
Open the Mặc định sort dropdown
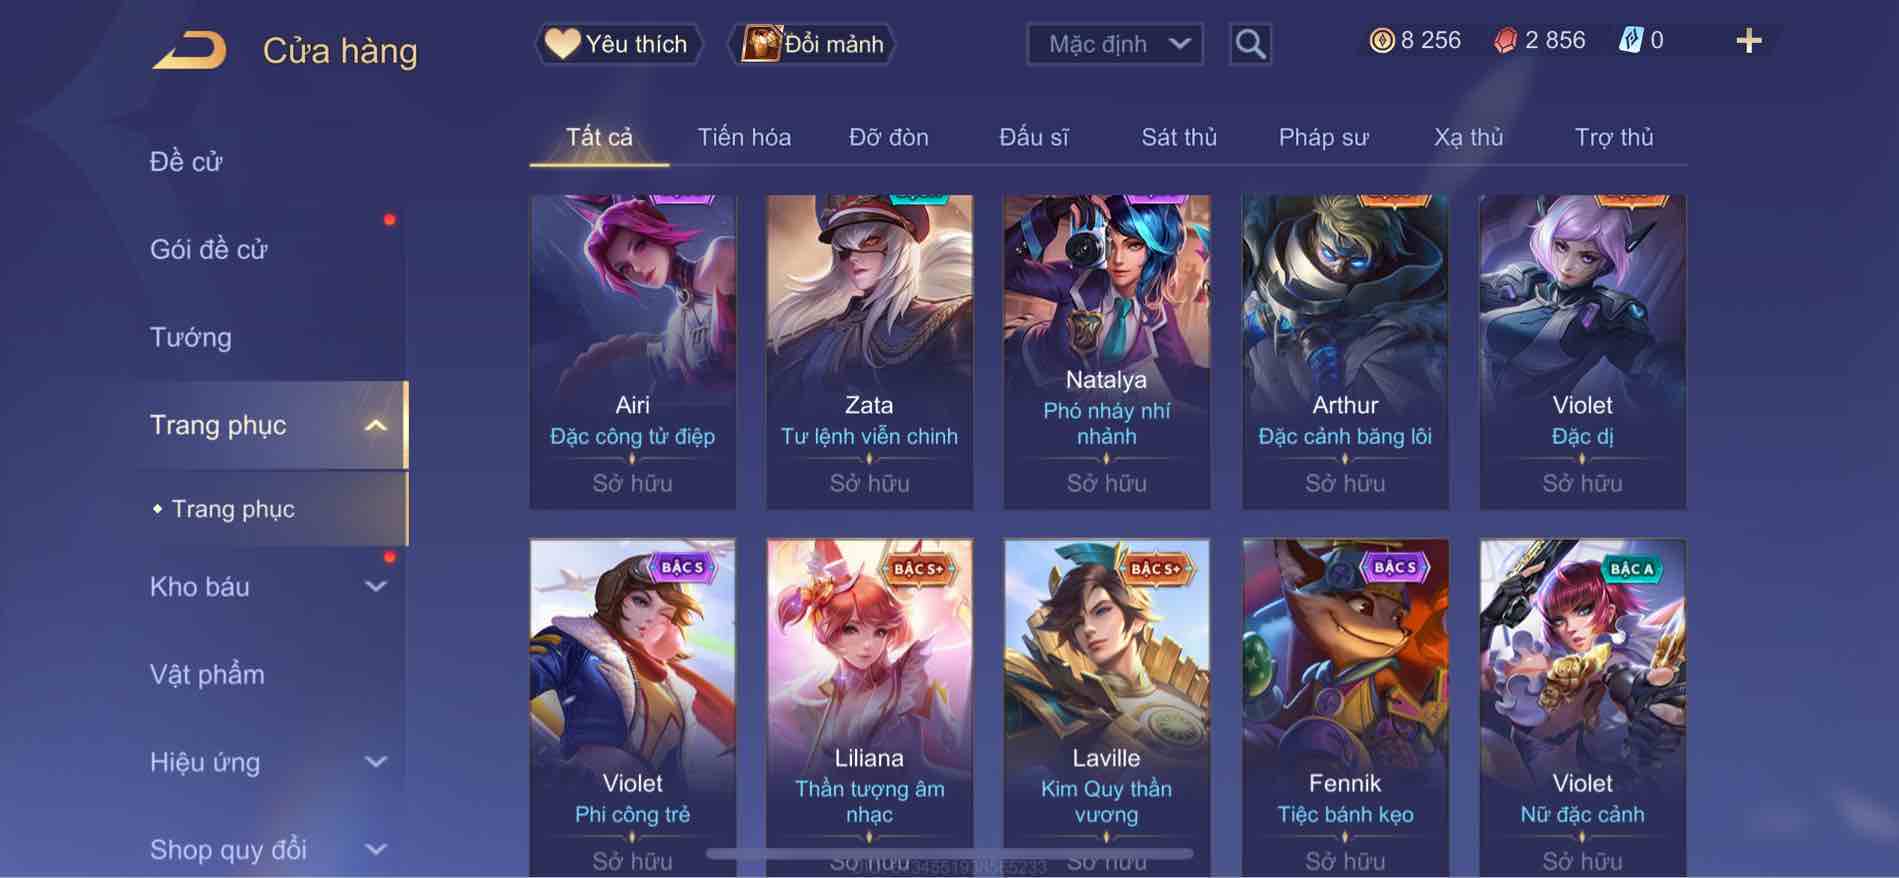pos(1114,44)
